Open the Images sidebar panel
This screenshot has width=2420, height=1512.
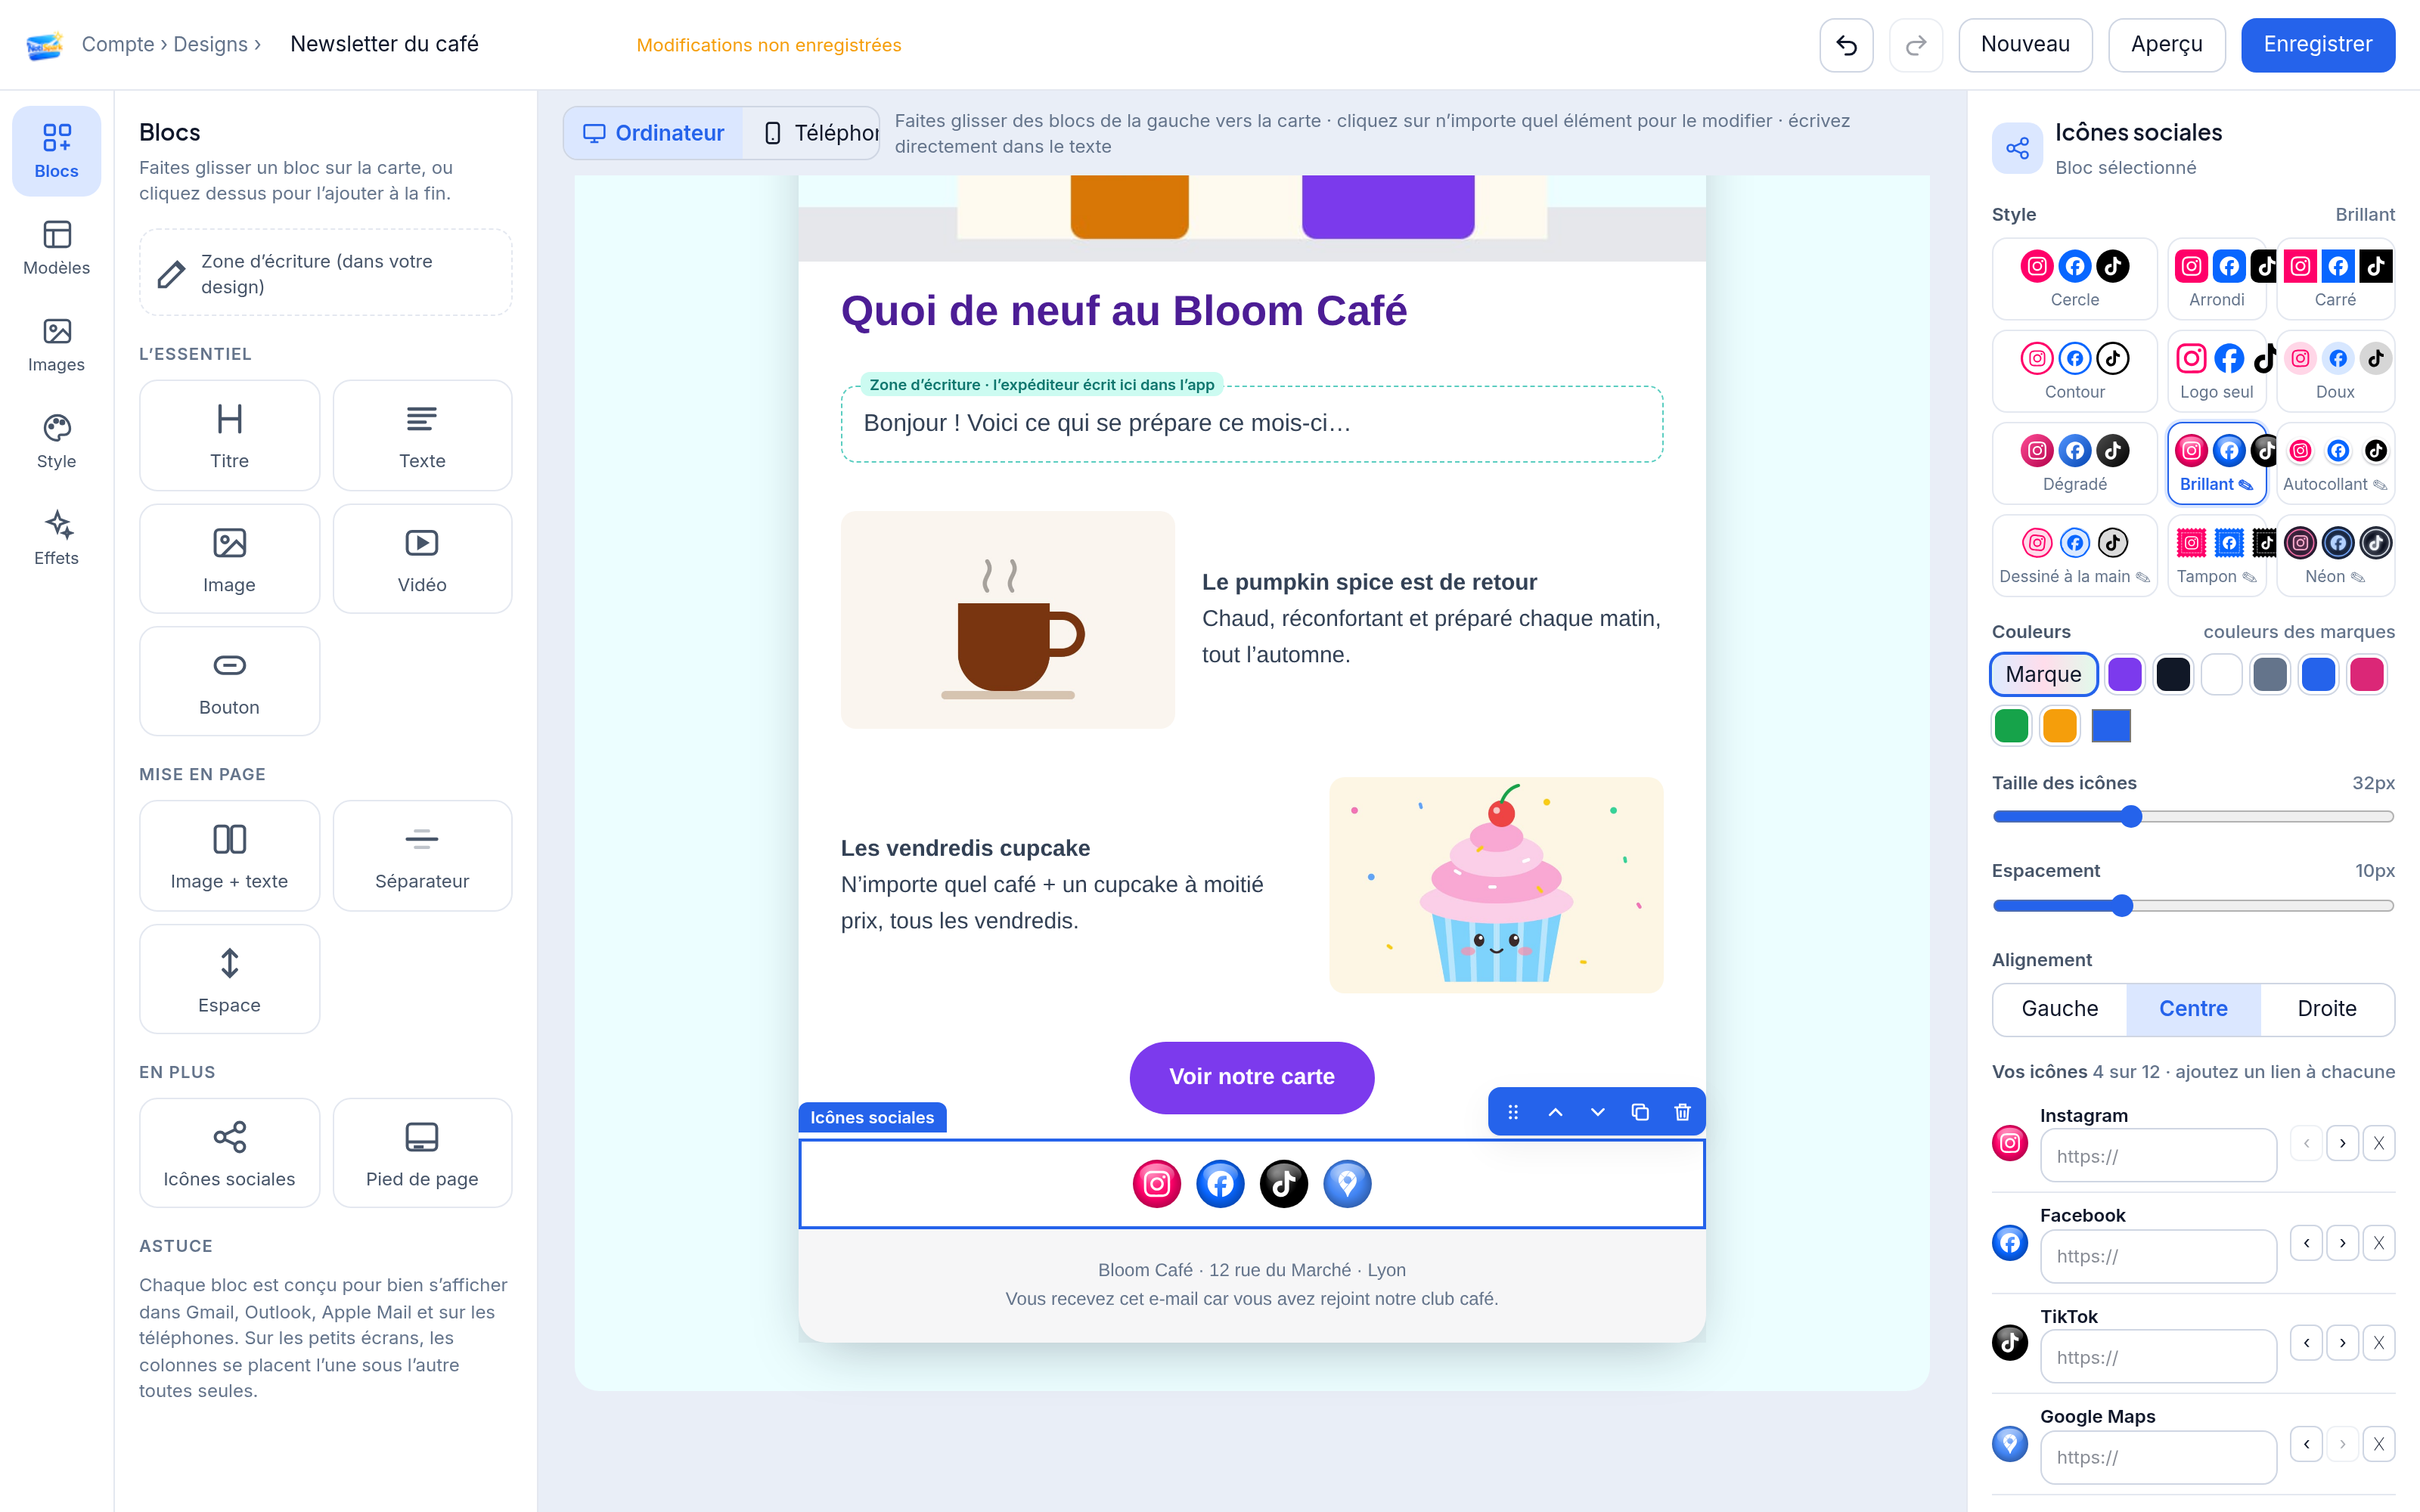[x=57, y=345]
